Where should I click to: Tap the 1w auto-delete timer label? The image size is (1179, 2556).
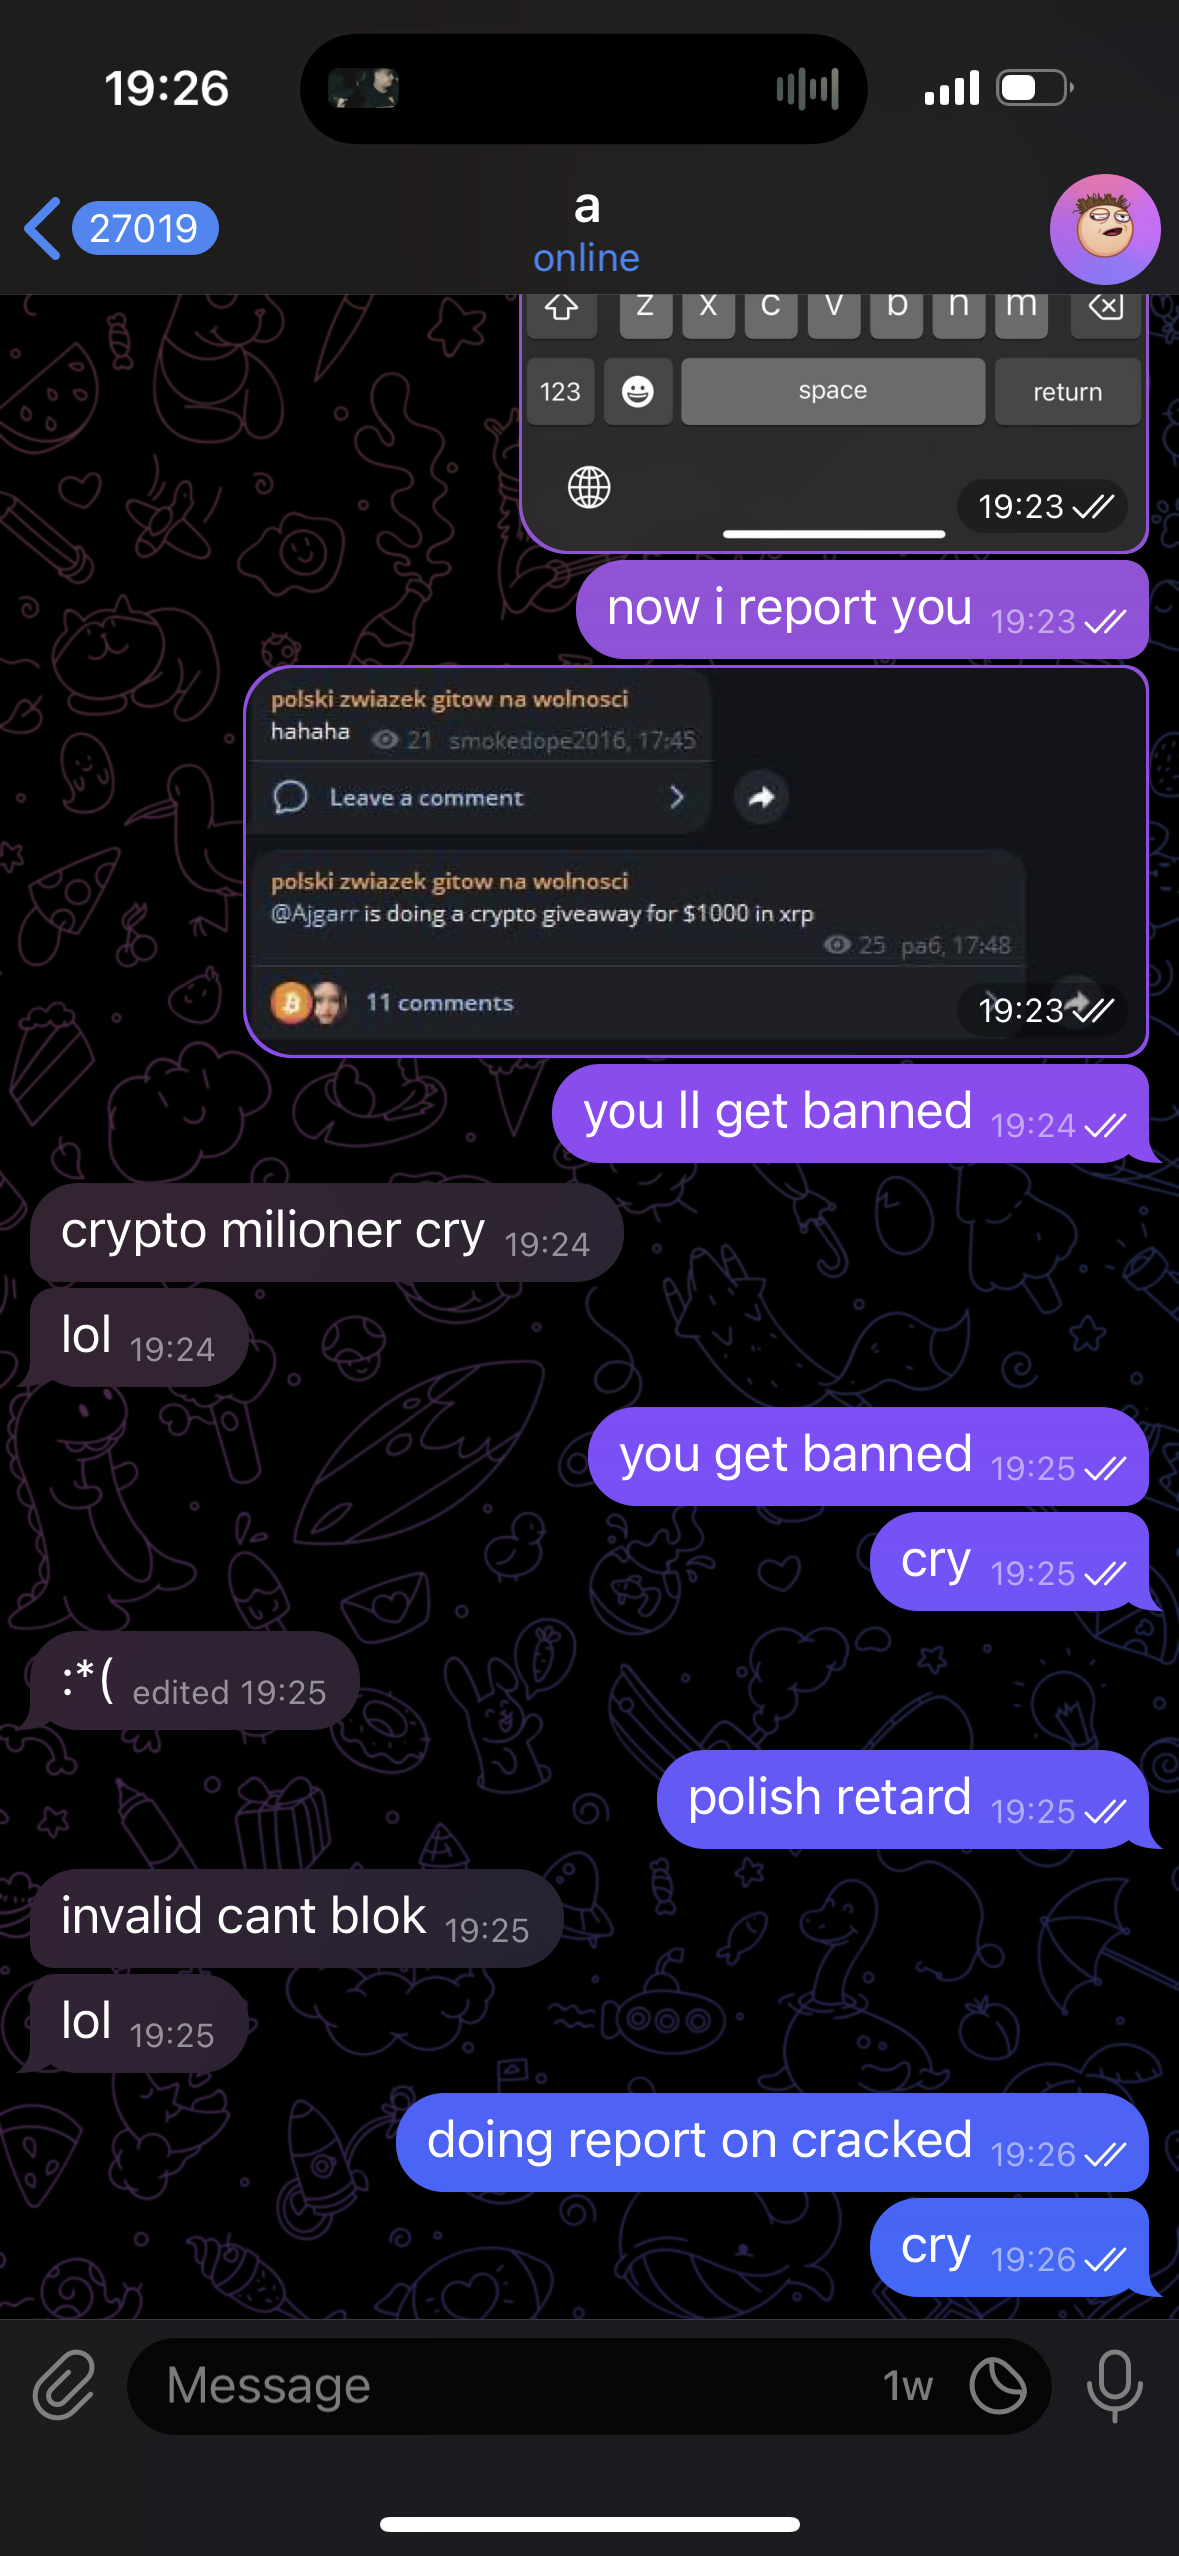(x=908, y=2386)
